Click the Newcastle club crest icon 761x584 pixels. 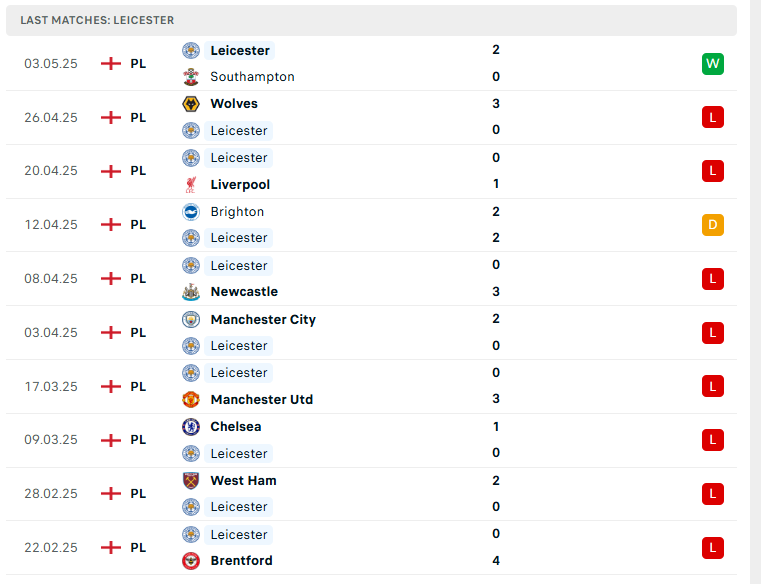[191, 292]
